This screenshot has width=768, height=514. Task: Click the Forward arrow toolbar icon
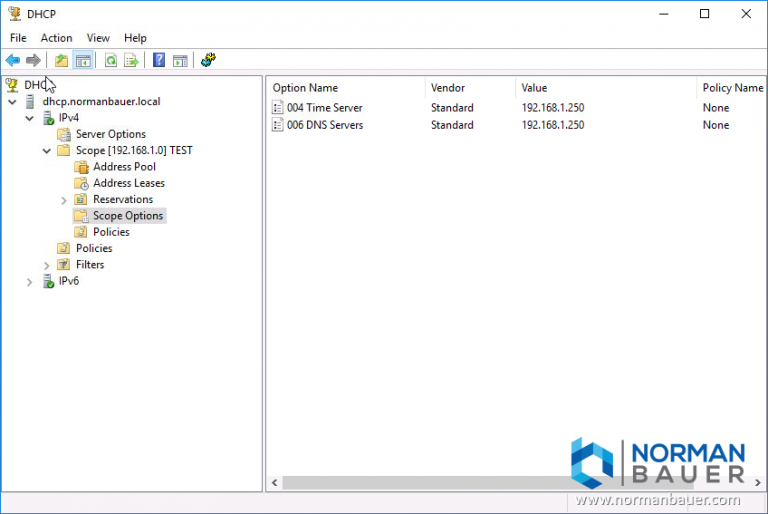coord(33,61)
